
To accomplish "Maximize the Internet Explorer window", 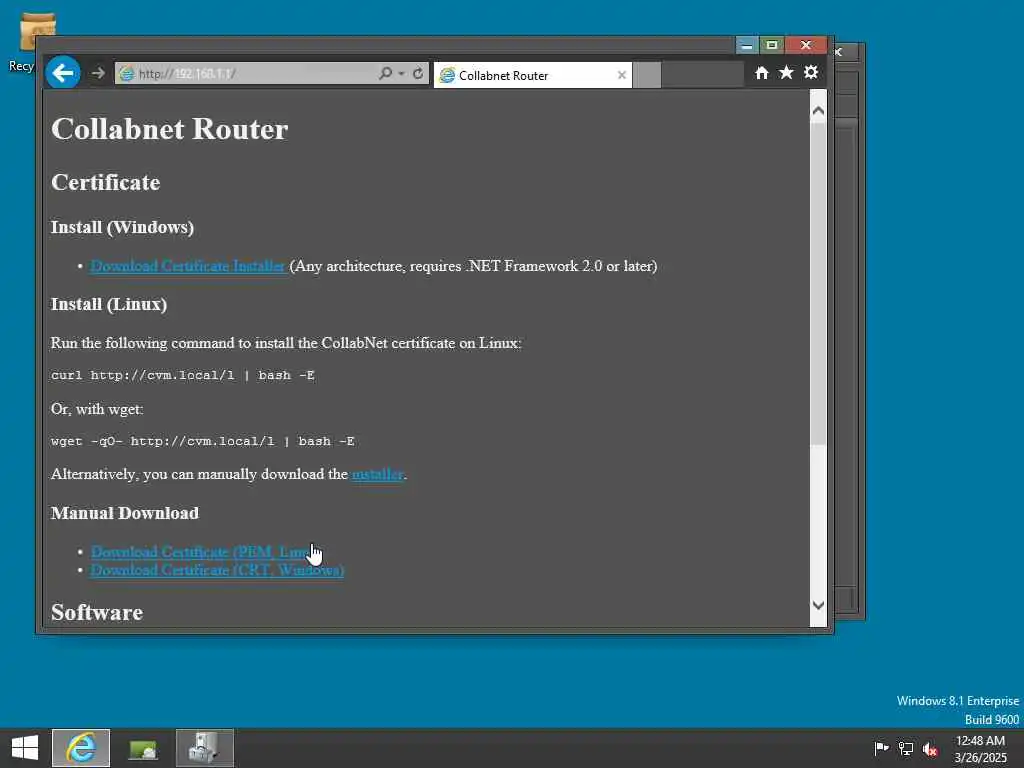I will point(771,45).
